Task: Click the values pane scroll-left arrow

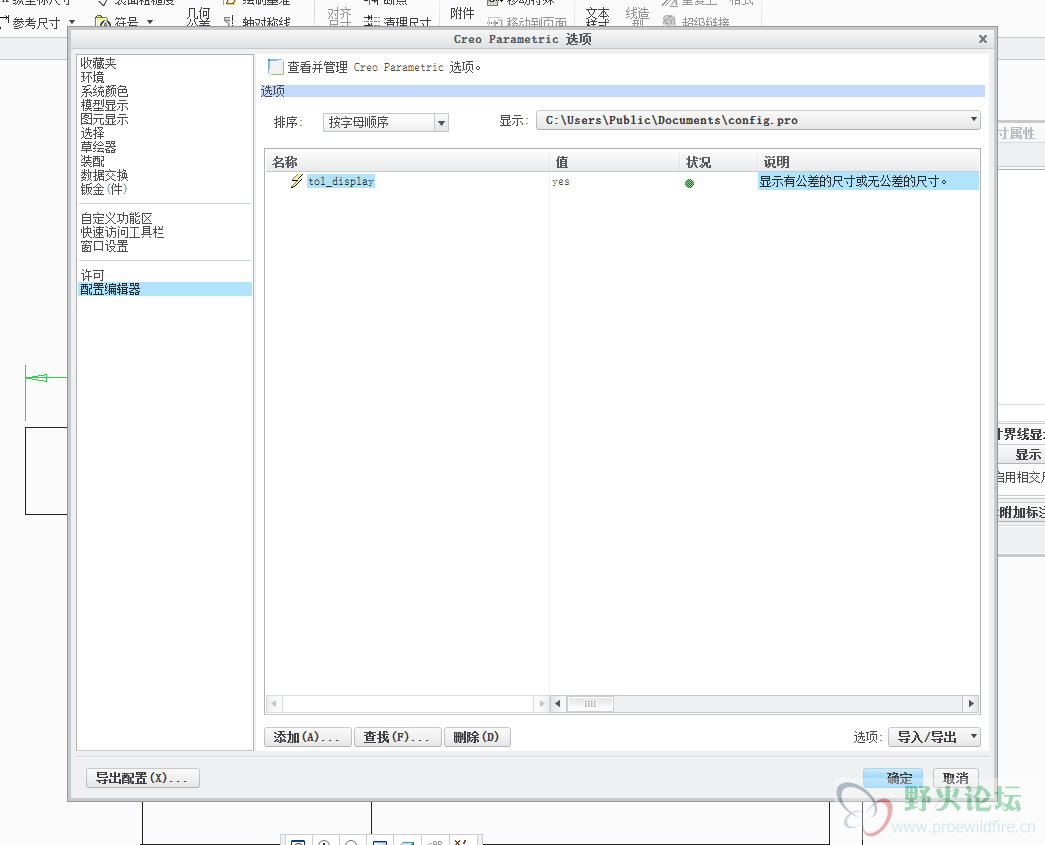Action: tap(558, 703)
